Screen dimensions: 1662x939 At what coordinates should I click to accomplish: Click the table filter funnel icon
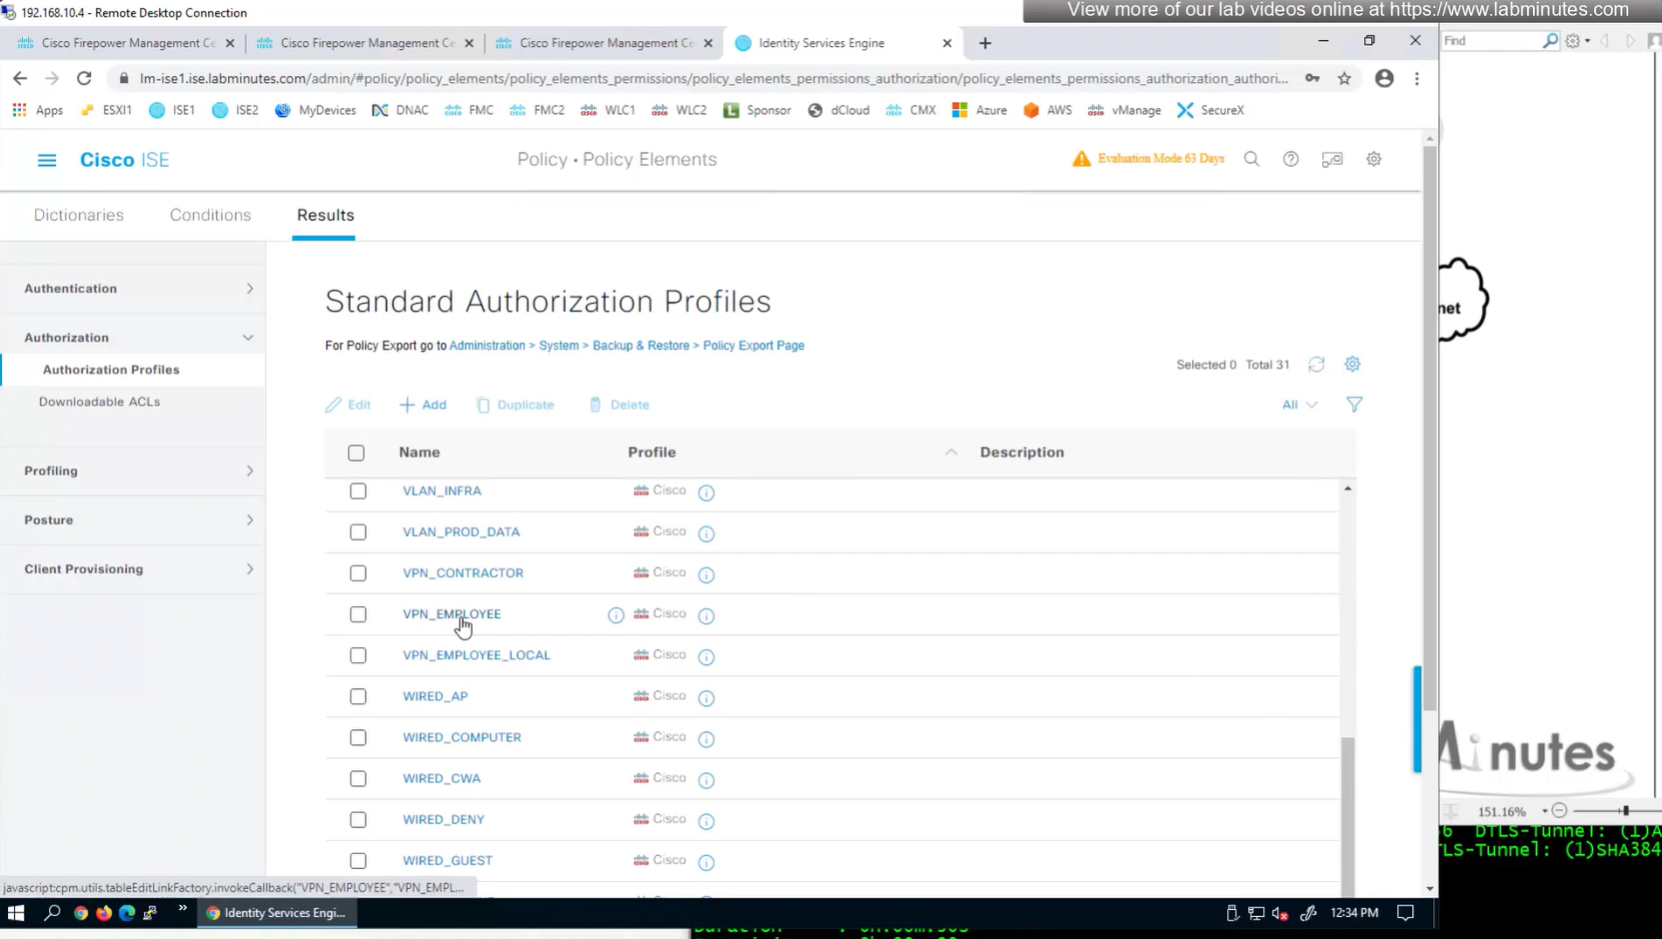pos(1354,405)
